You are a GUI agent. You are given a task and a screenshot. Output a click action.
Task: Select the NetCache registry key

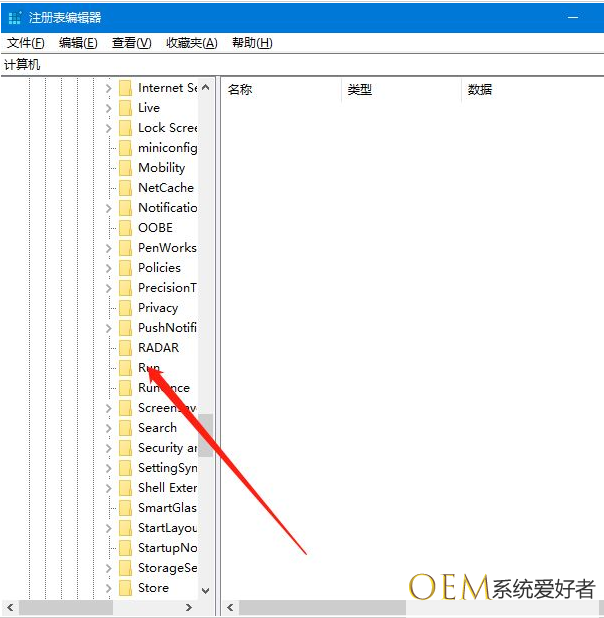click(165, 188)
